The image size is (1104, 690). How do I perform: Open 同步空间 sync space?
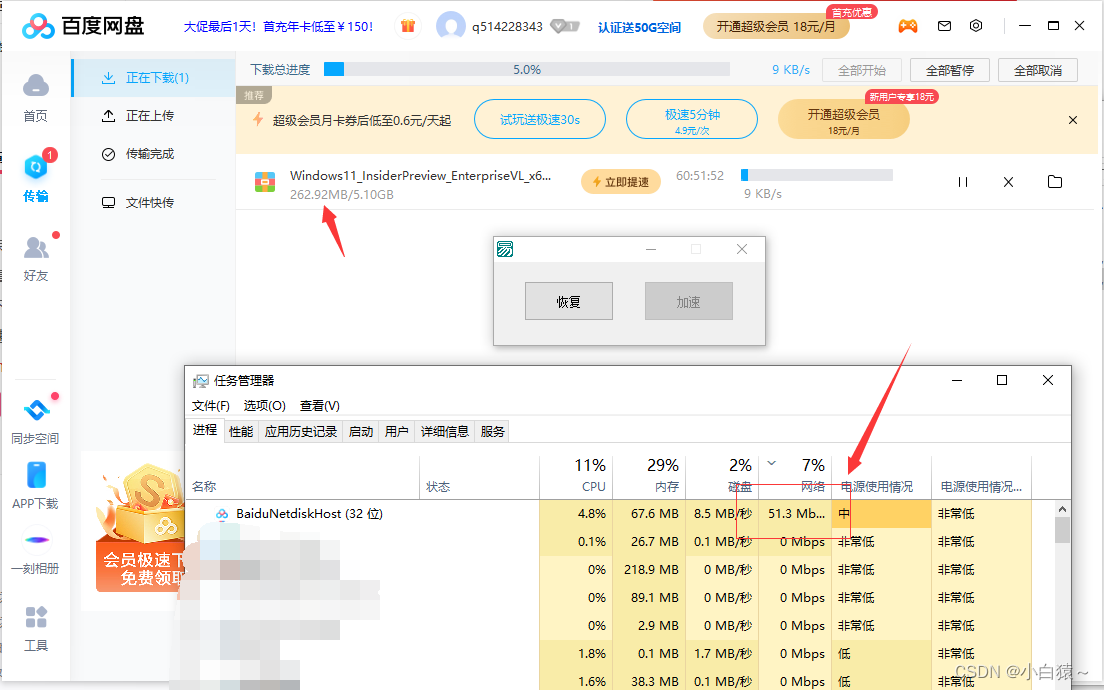click(35, 420)
